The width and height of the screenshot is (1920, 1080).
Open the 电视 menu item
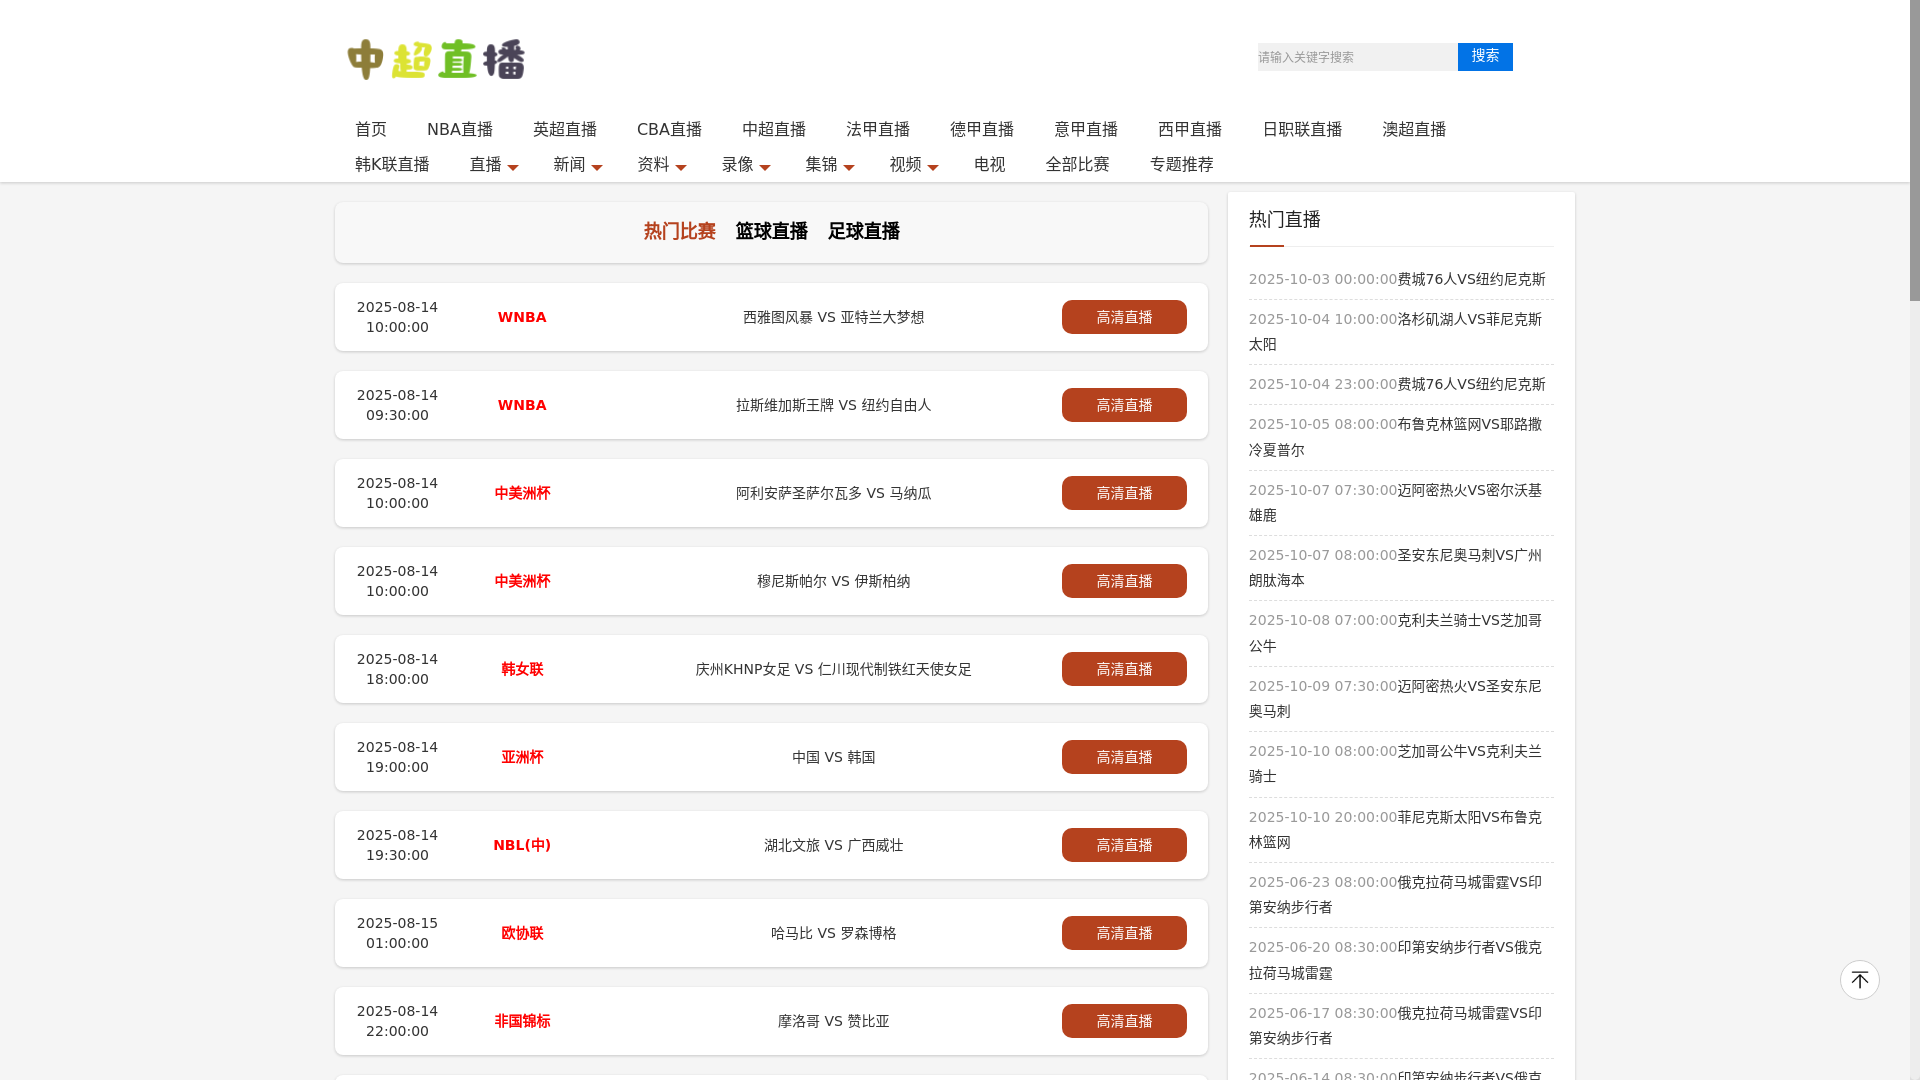tap(990, 164)
